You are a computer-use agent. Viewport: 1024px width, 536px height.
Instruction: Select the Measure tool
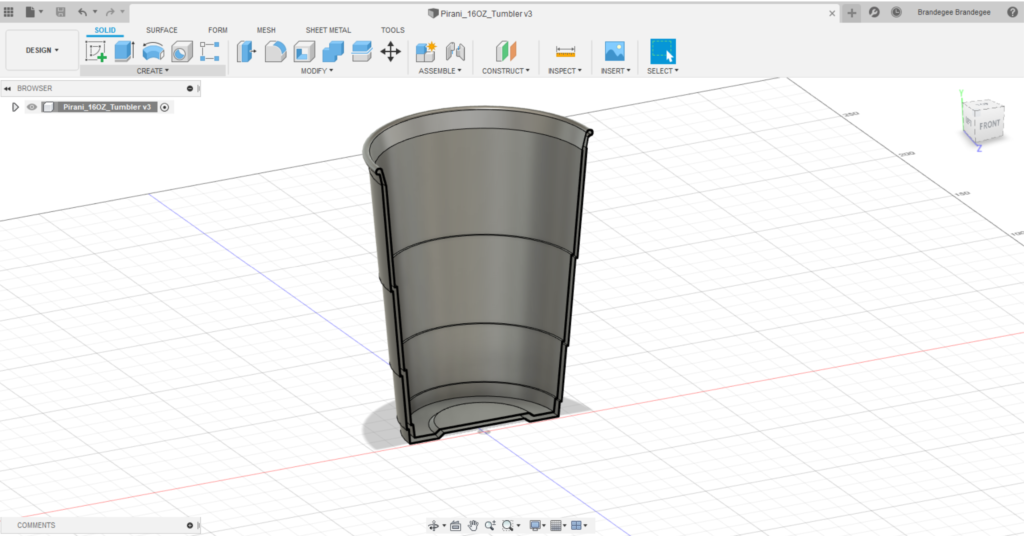pos(565,51)
